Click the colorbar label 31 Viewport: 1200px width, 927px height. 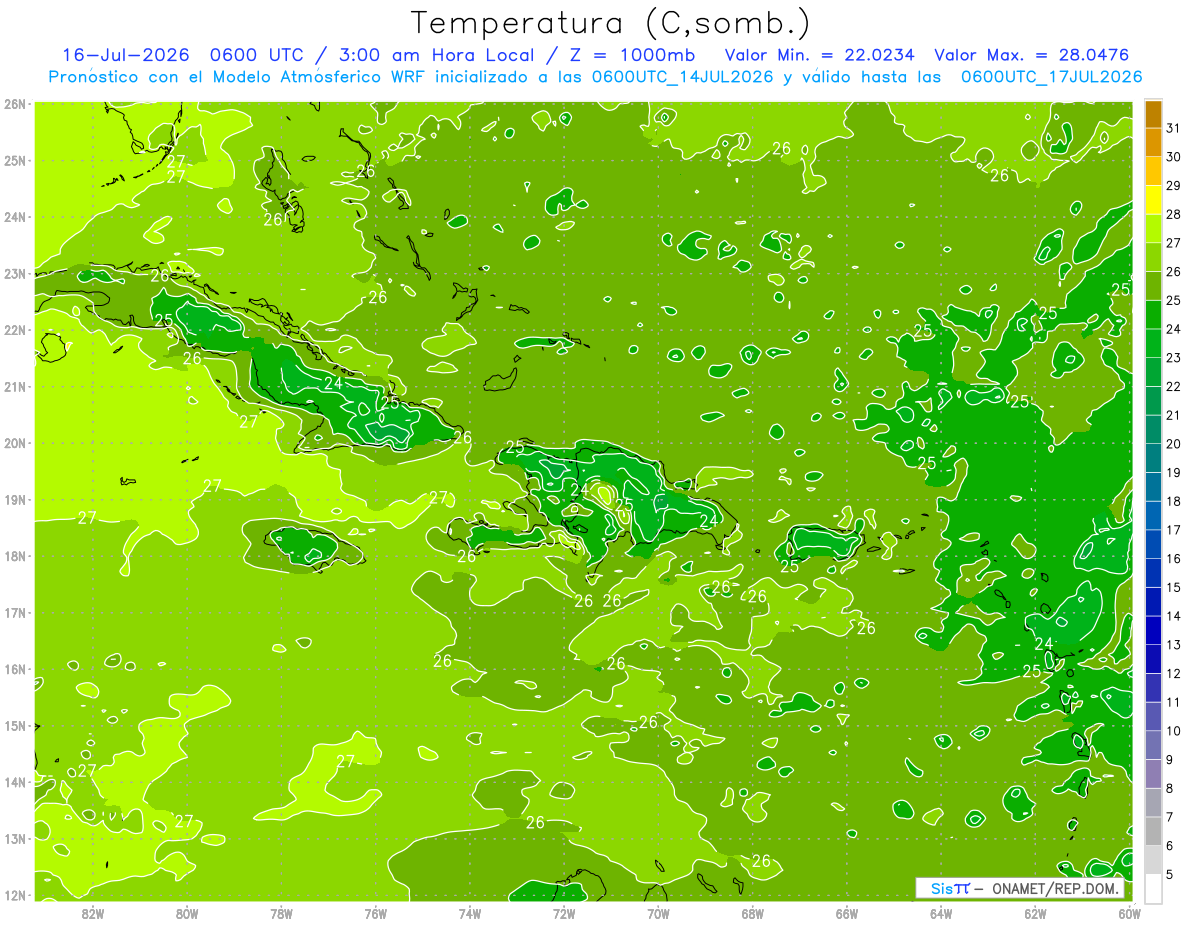click(x=1173, y=128)
